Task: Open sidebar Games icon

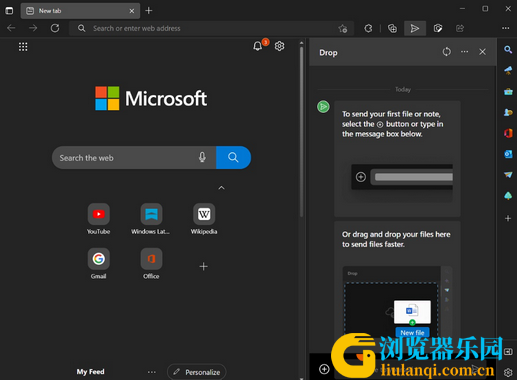Action: point(508,112)
